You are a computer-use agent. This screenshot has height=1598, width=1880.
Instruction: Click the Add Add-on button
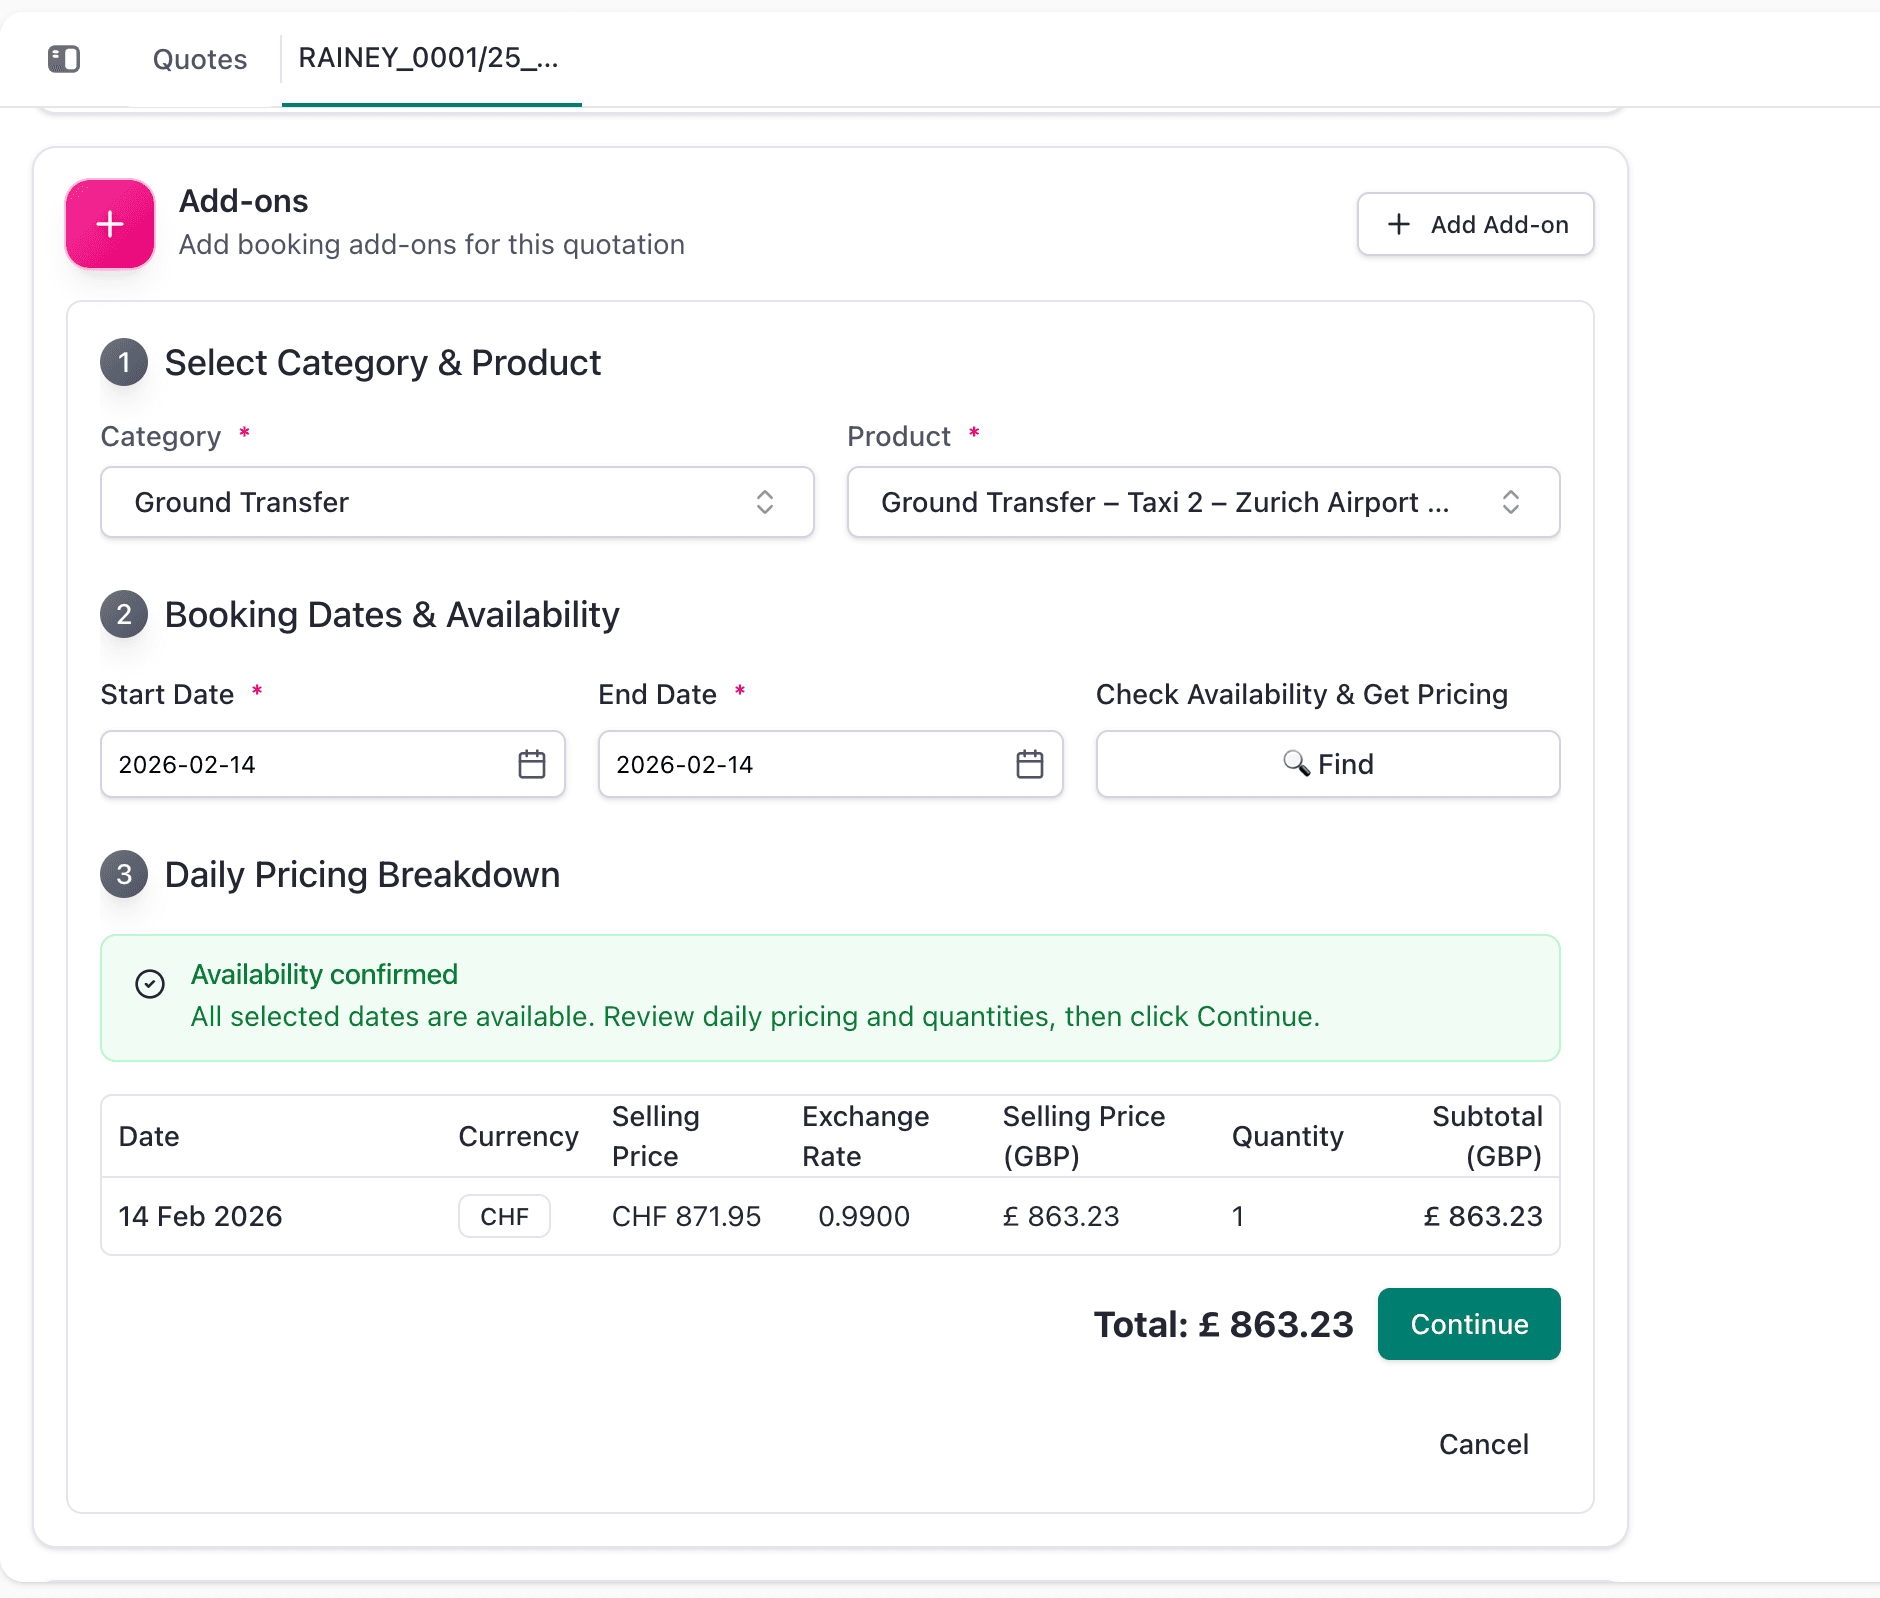[x=1476, y=224]
